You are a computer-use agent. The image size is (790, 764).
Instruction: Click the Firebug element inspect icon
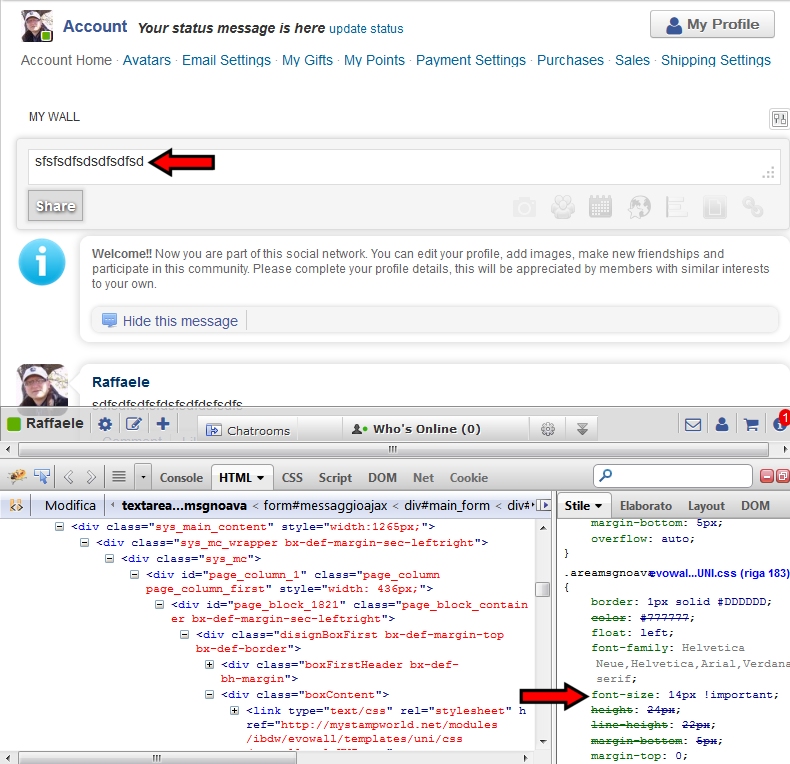click(x=42, y=477)
